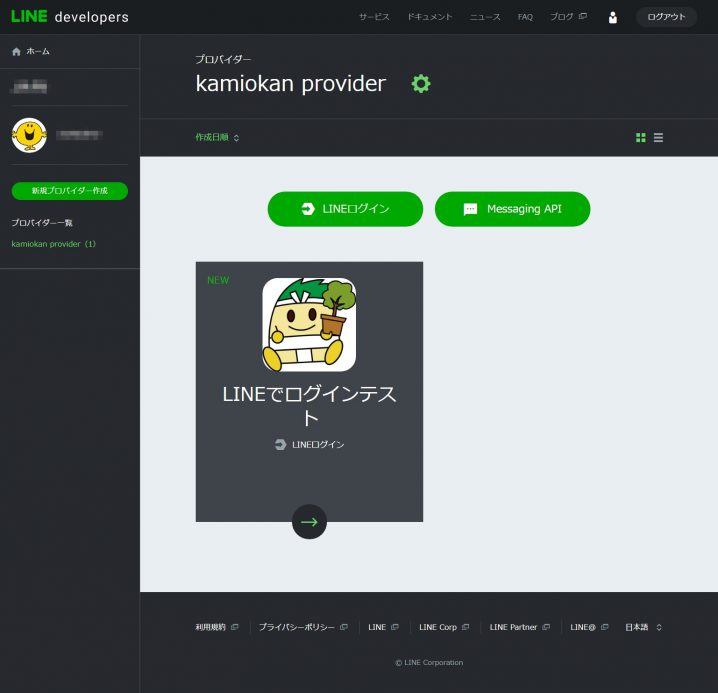Screen dimensions: 718x693
Task: Open the サービス menu
Action: pos(374,17)
